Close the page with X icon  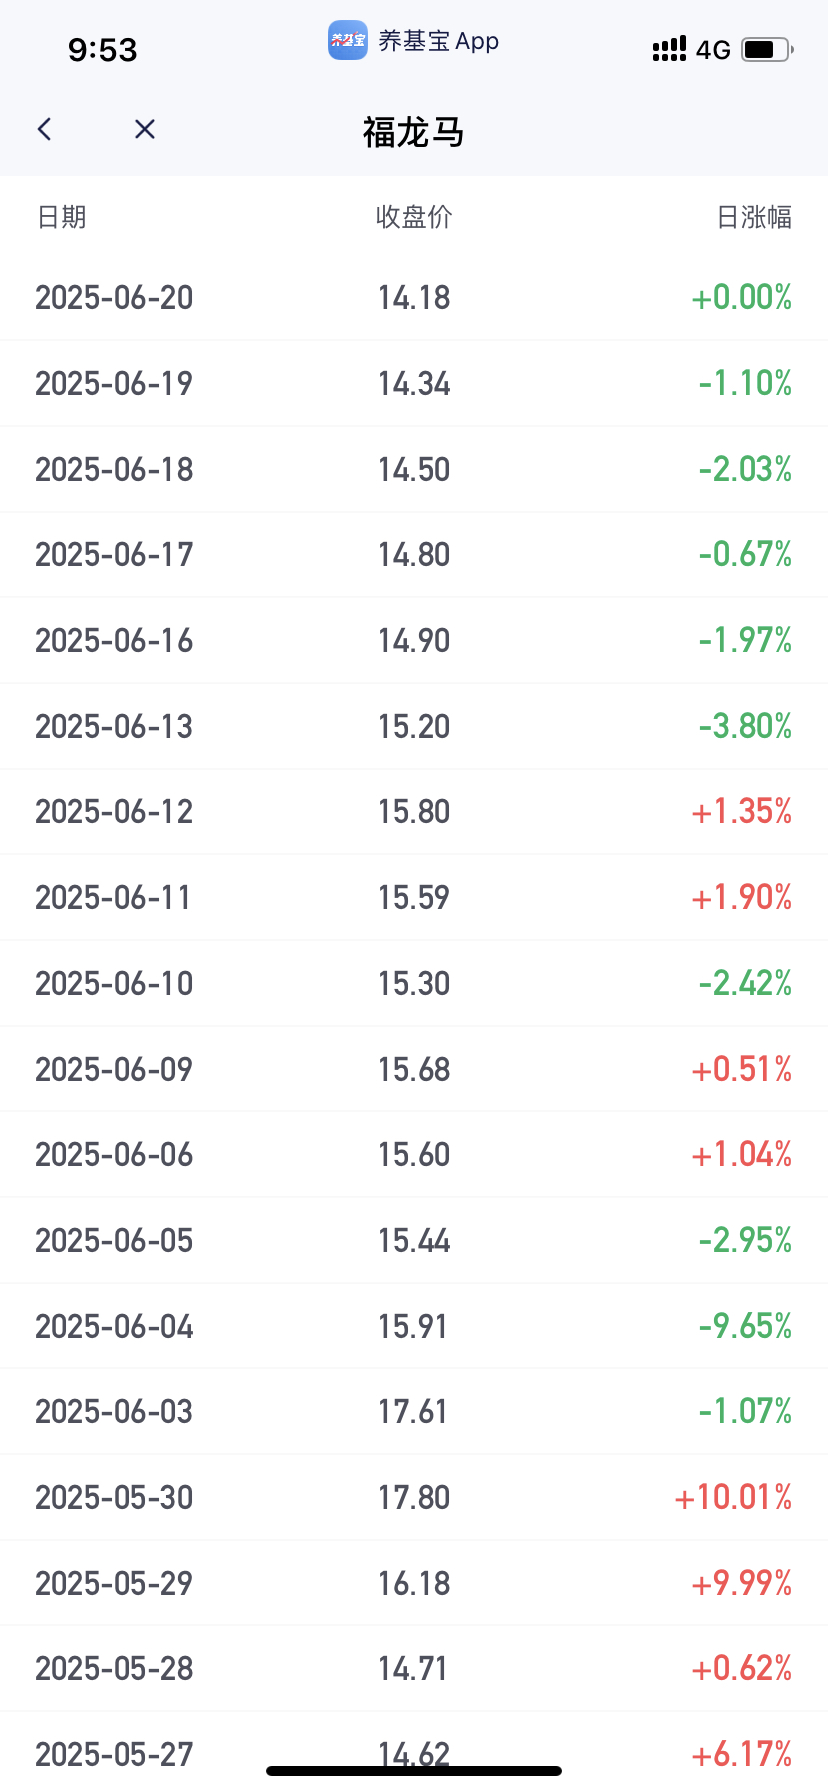pyautogui.click(x=145, y=129)
